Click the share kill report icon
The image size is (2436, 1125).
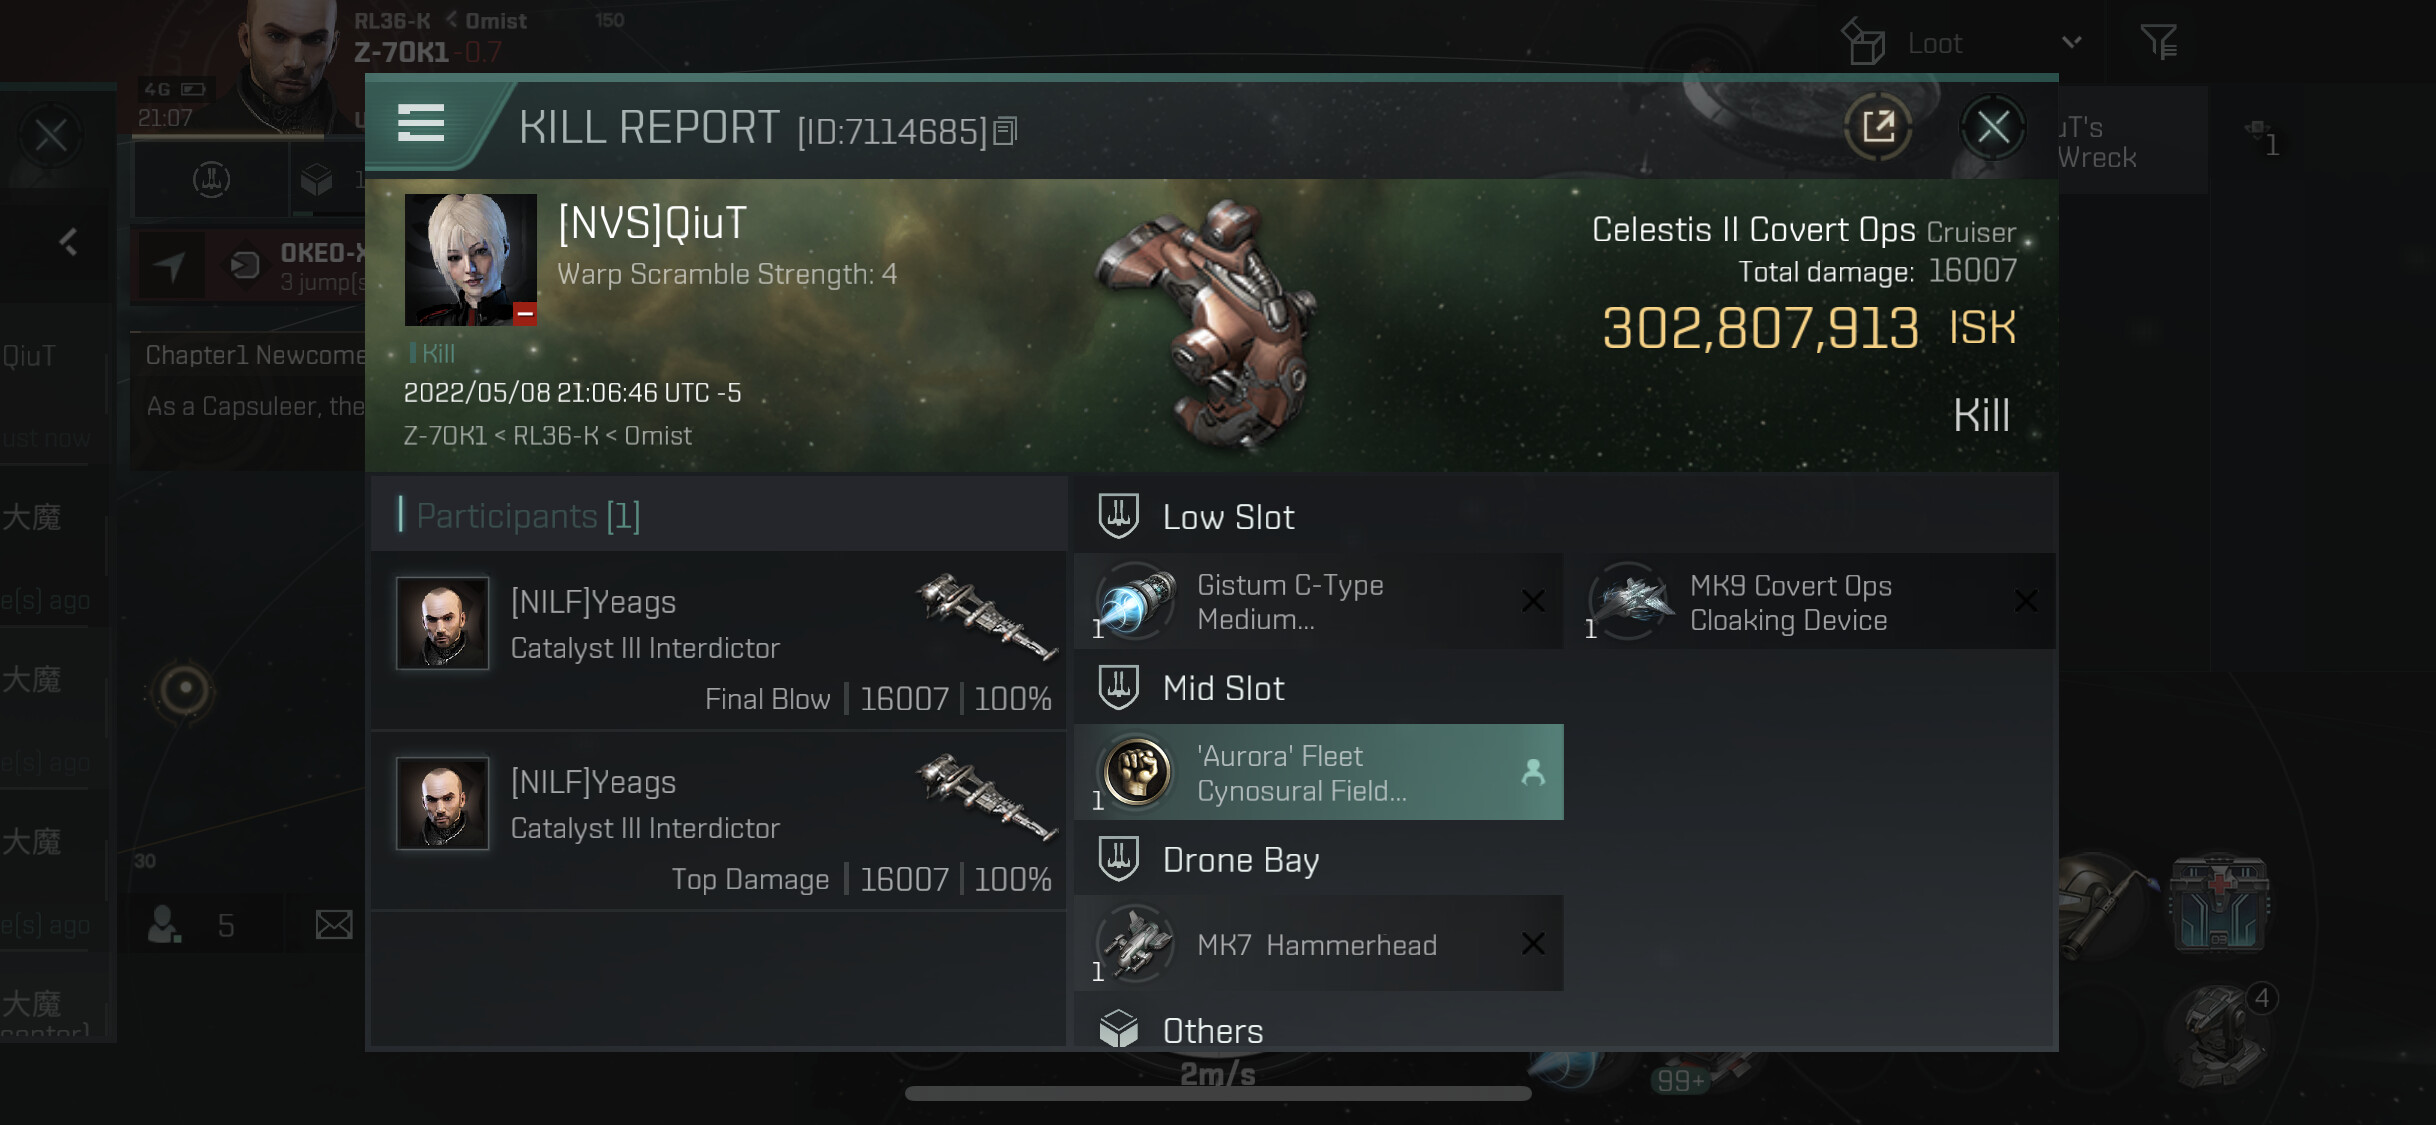pos(1878,127)
